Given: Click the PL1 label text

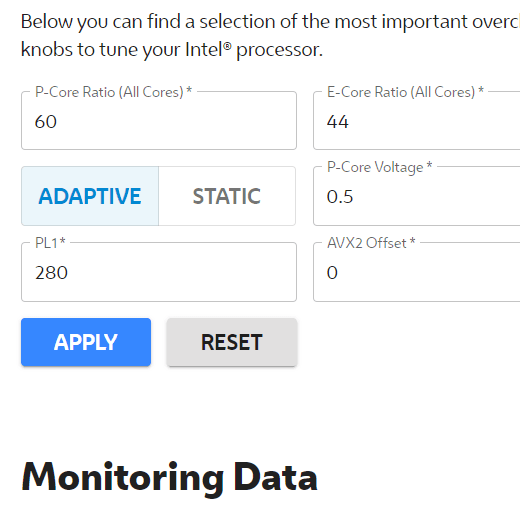Looking at the screenshot, I should 50,243.
